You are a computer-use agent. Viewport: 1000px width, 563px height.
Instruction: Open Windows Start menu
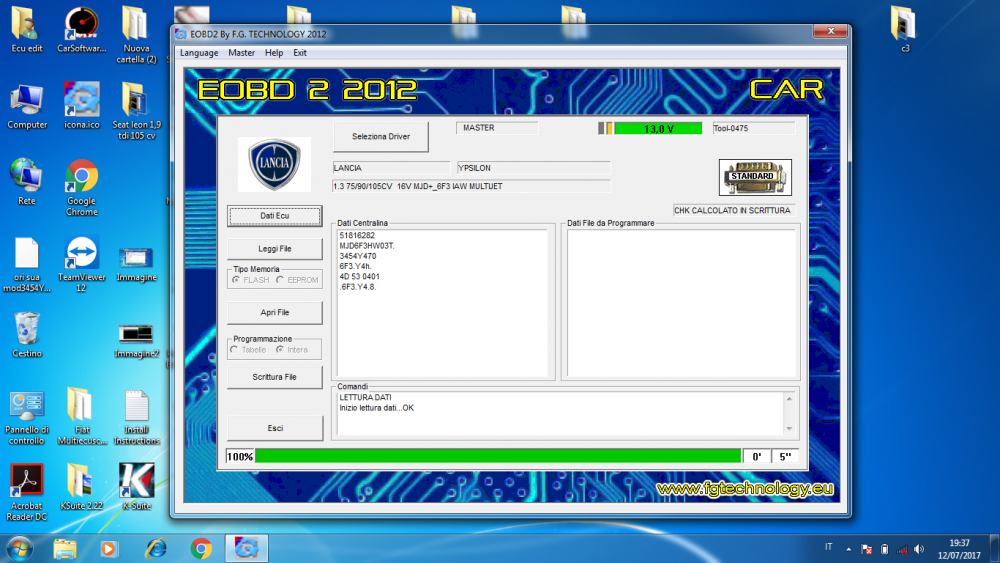tap(19, 548)
